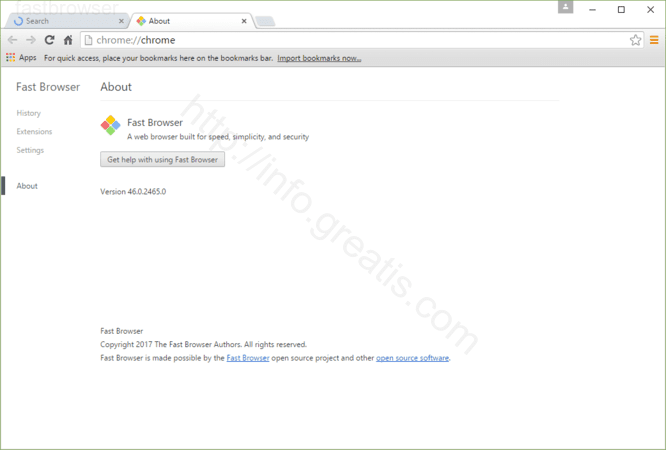Open the browser hamburger menu

pos(654,40)
